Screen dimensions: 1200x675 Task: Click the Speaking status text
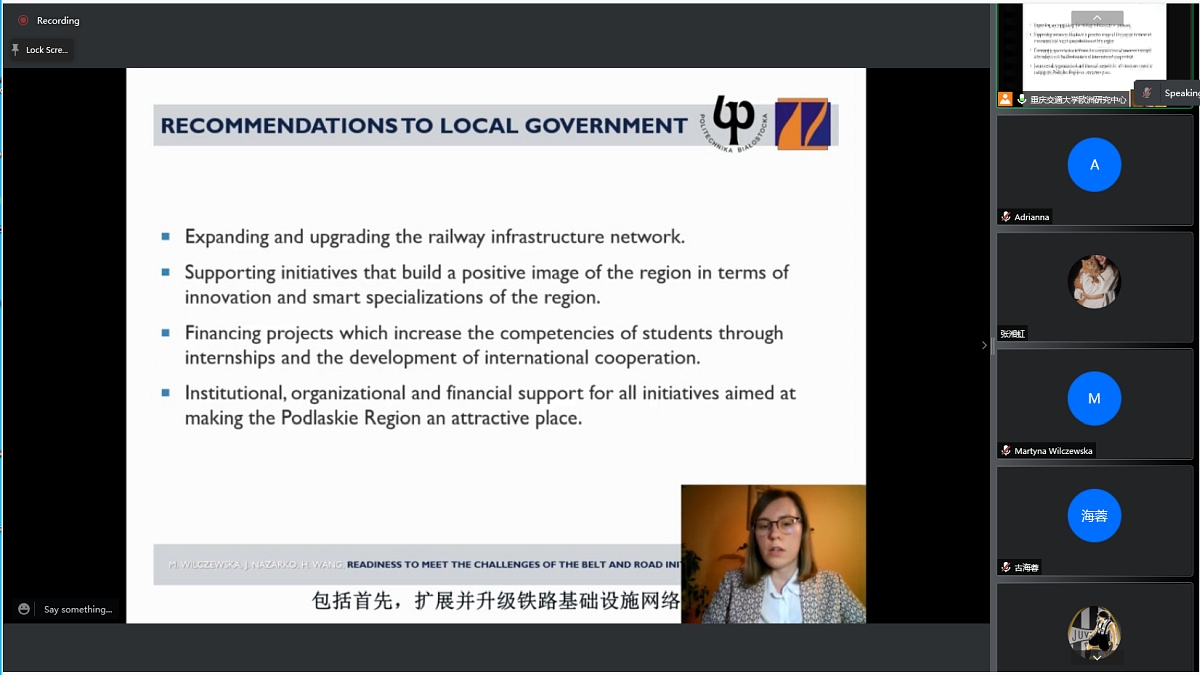tap(1182, 93)
